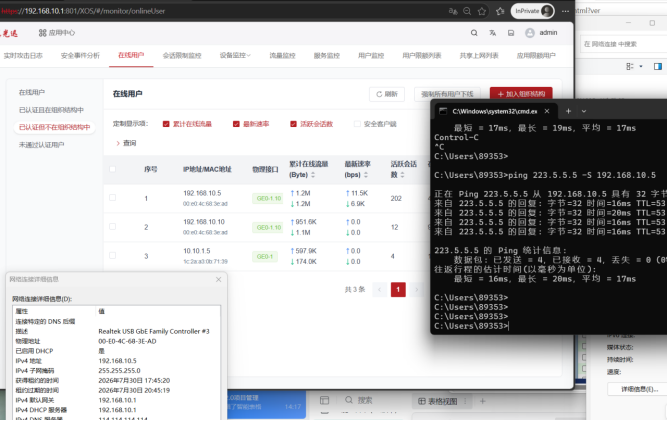Close the 网络连接详细信息 dialog
667x421 pixels.
(218, 279)
